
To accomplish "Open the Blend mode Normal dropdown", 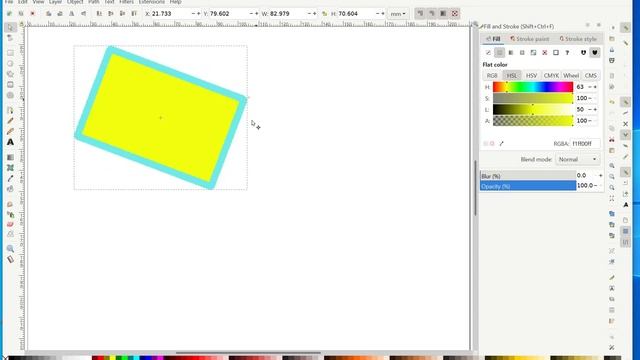I will 577,159.
